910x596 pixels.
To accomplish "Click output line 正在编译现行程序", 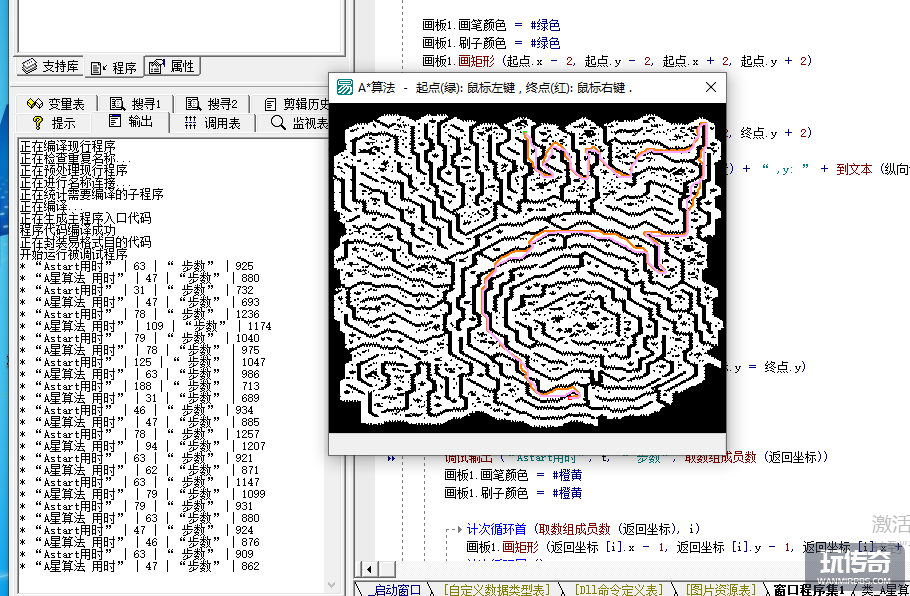I will click(x=68, y=146).
